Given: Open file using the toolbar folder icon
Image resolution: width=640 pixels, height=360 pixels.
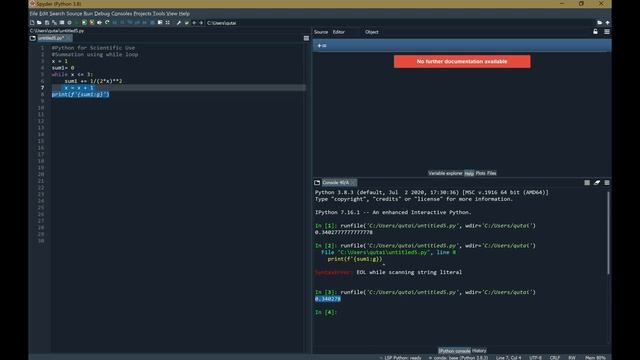Looking at the screenshot, I should coord(39,23).
